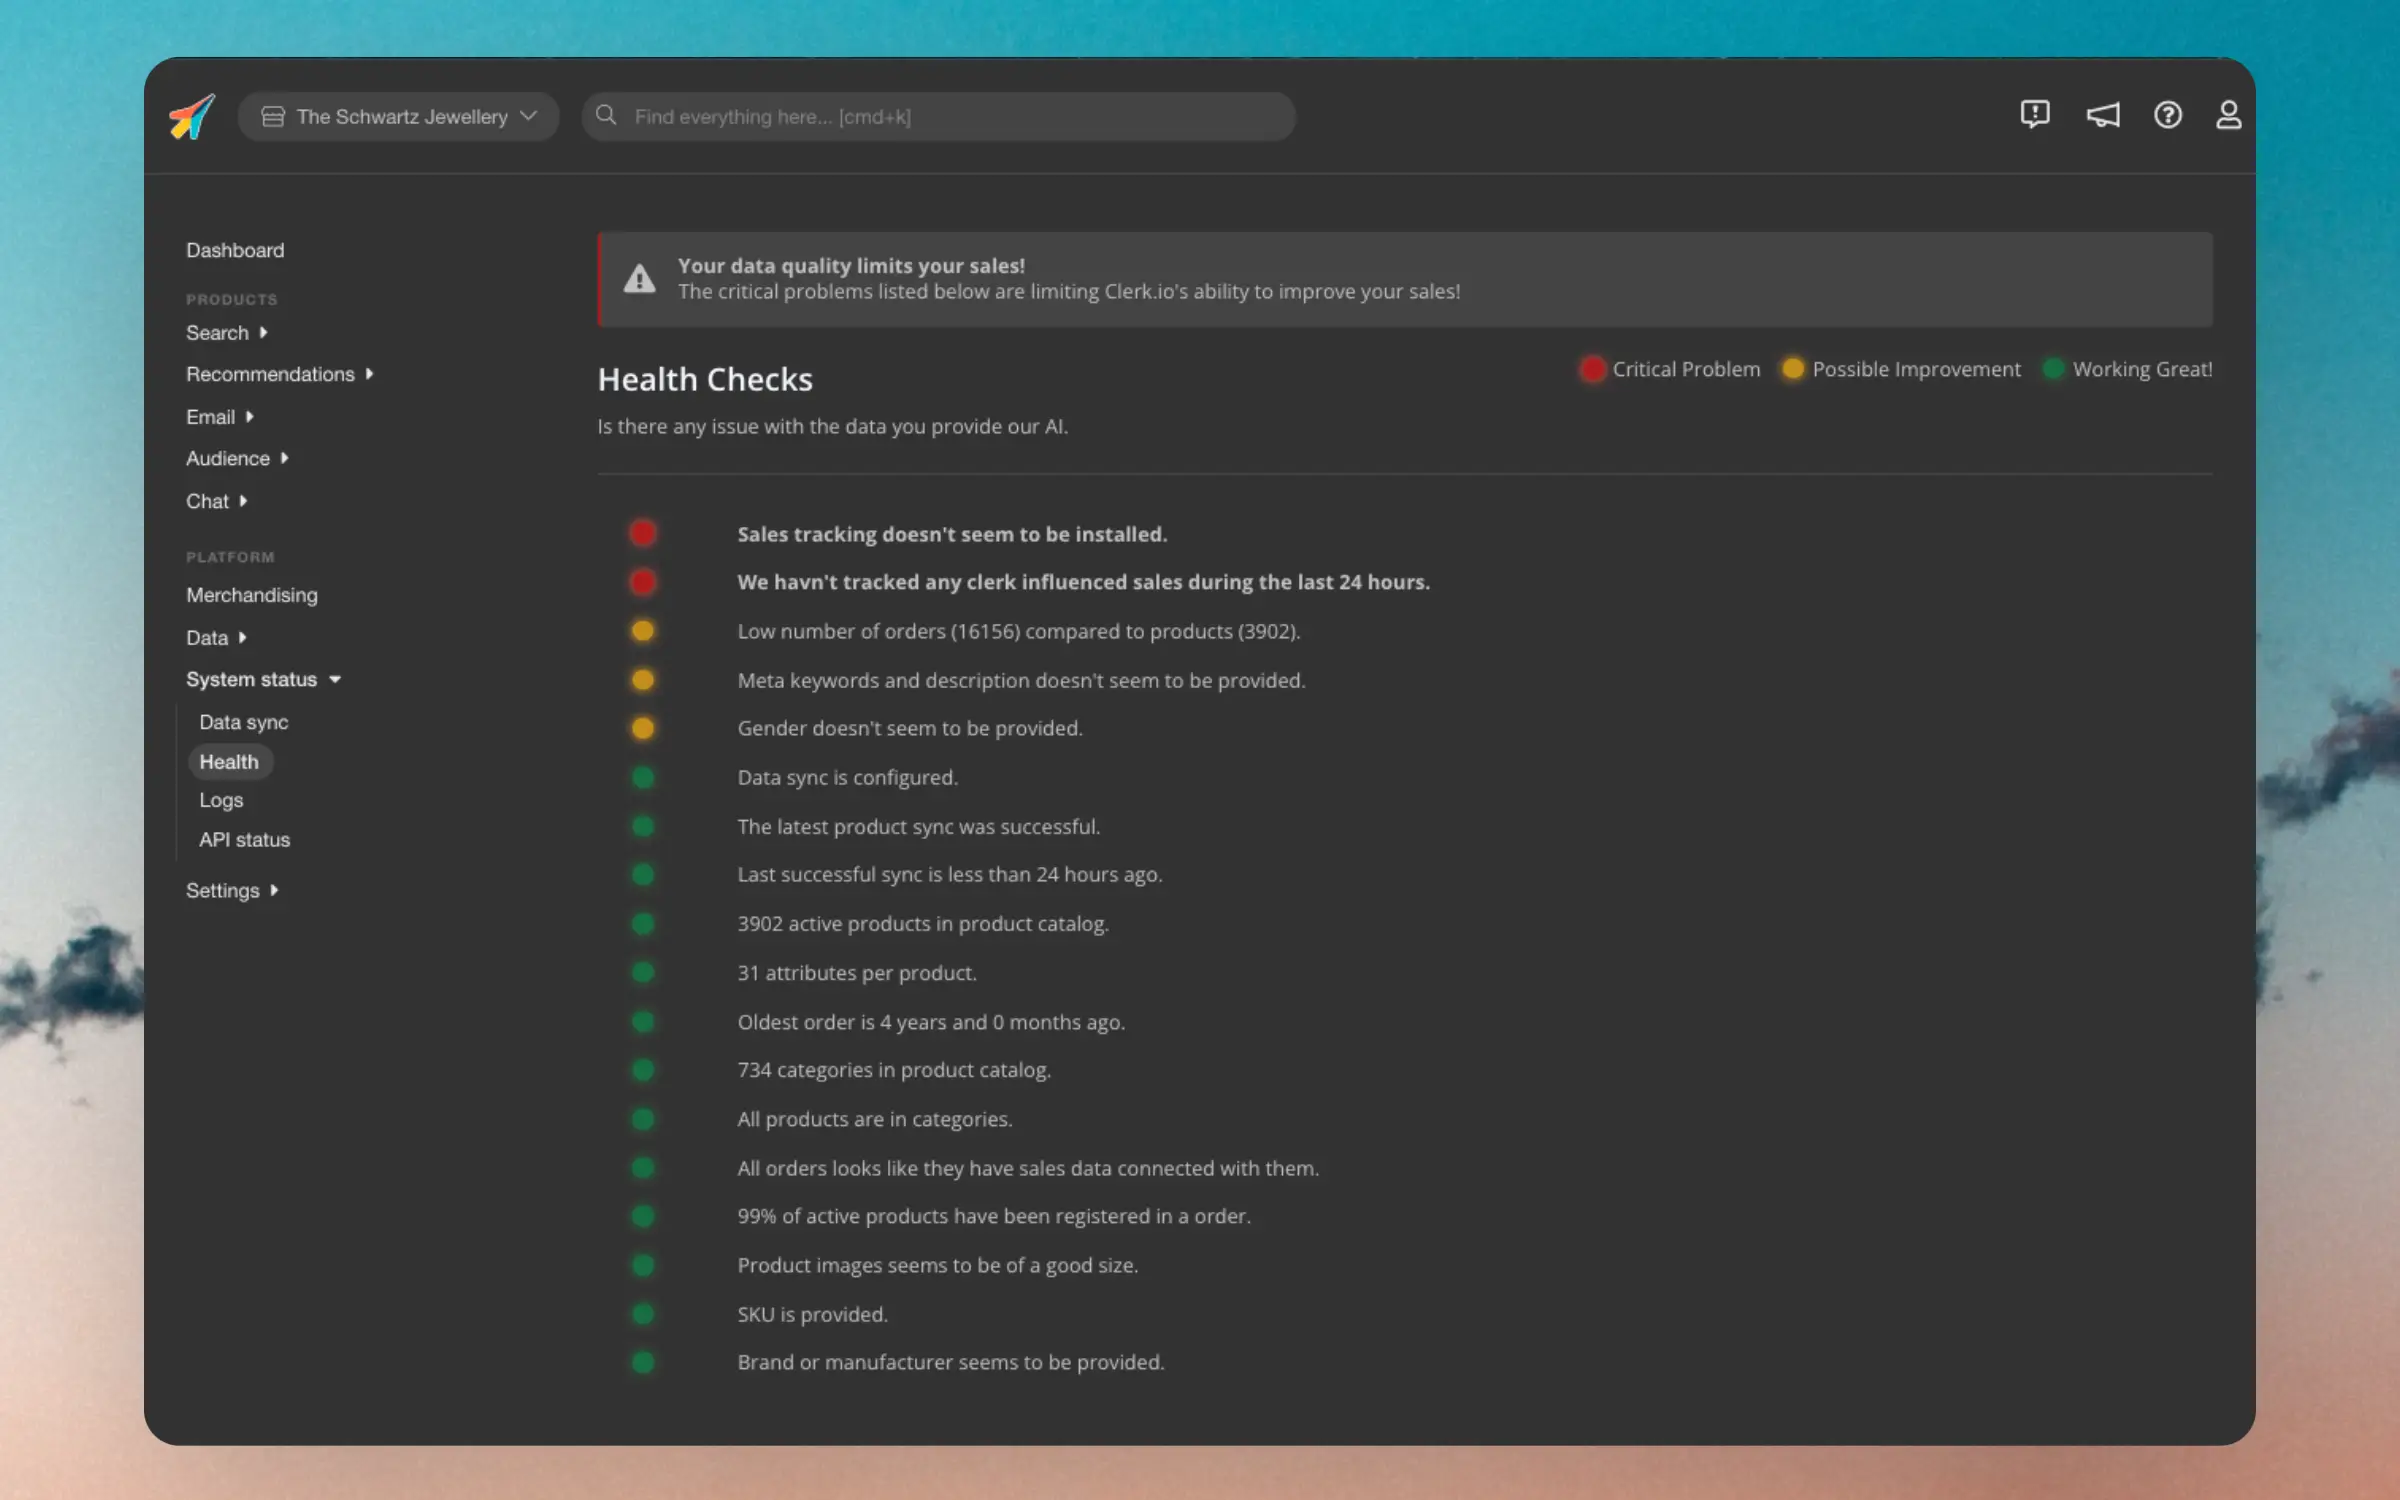The height and width of the screenshot is (1500, 2400).
Task: Click the megaphone announcements icon
Action: 2105,114
